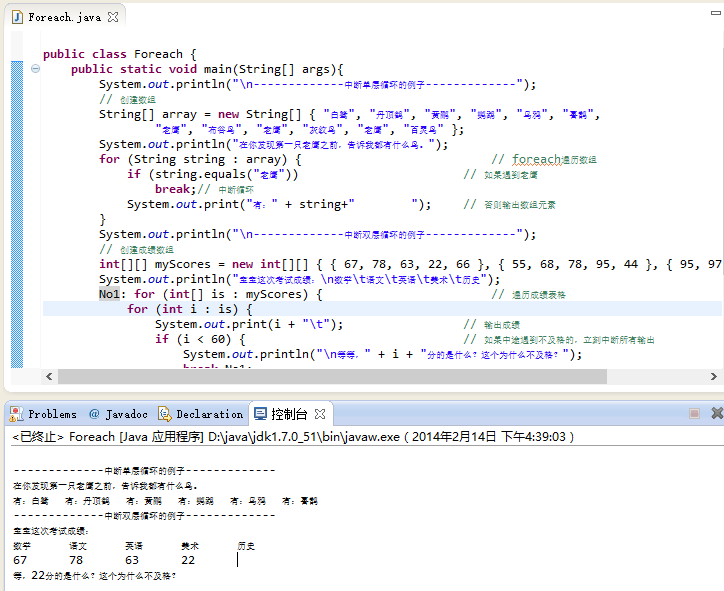Click the Javadoc @ icon
This screenshot has width=724, height=591.
[x=94, y=414]
